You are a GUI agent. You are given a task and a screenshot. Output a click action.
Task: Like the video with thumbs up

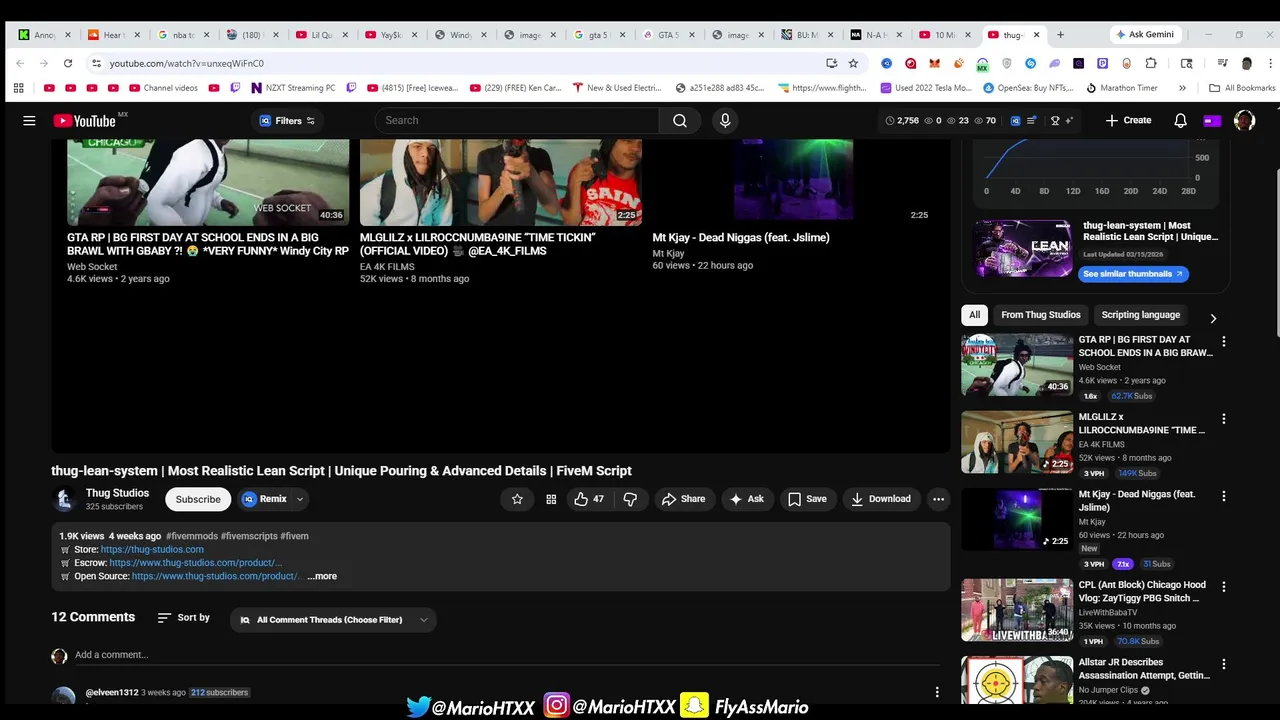point(589,499)
